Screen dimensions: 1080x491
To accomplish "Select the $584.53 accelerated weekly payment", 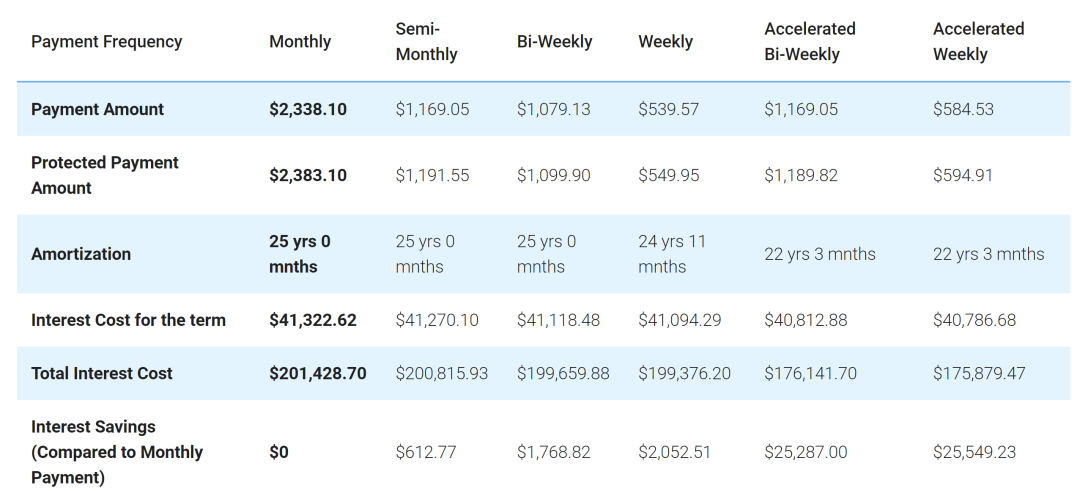I will (963, 109).
